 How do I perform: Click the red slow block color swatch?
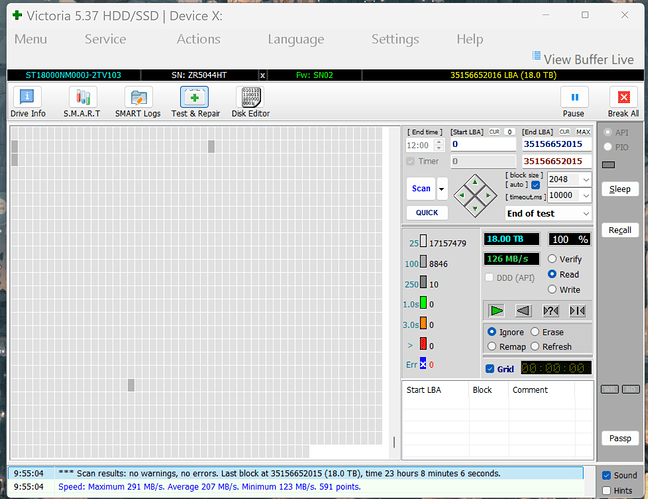[423, 344]
